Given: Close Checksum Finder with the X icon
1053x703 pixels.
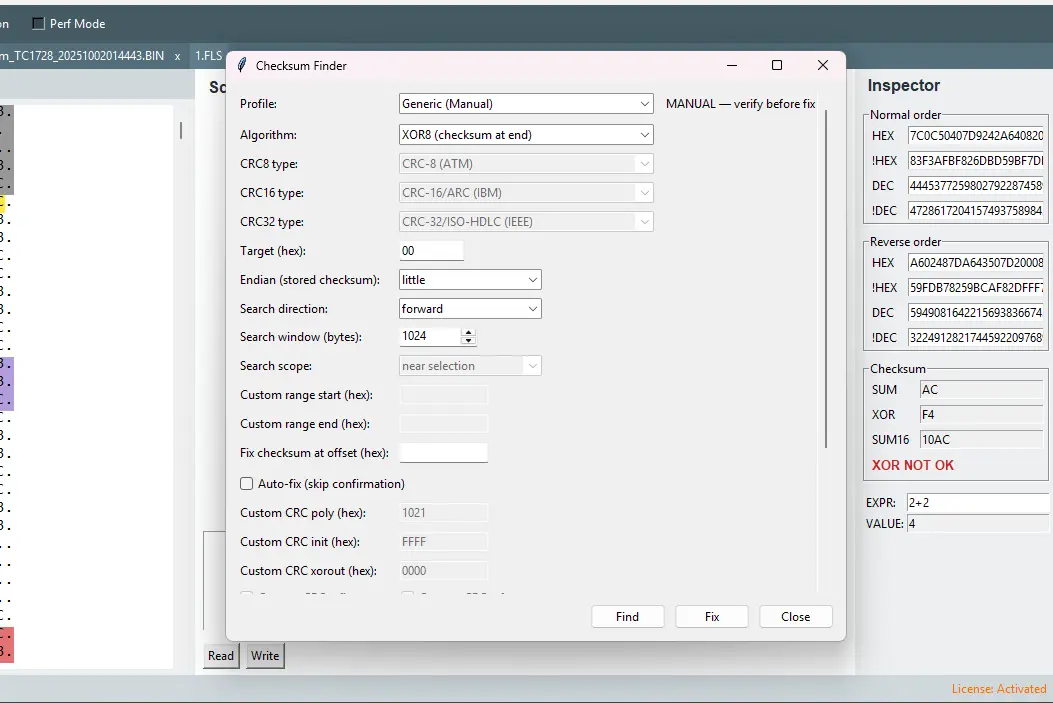Looking at the screenshot, I should point(823,65).
